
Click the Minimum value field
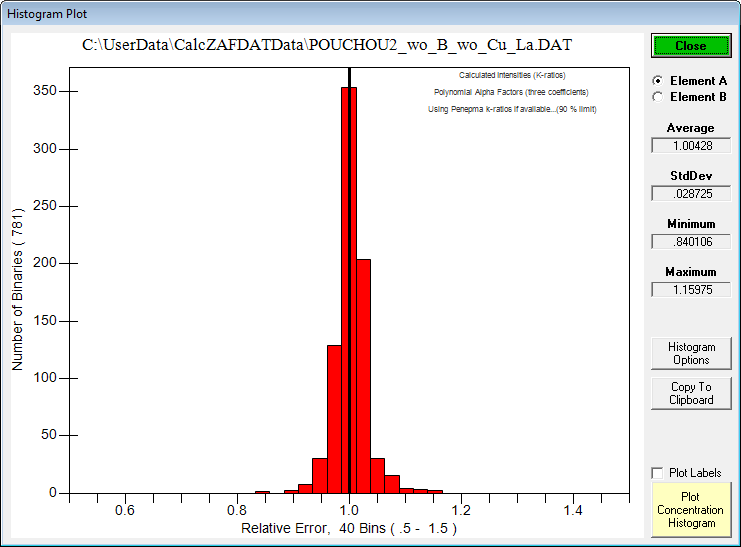coord(691,241)
